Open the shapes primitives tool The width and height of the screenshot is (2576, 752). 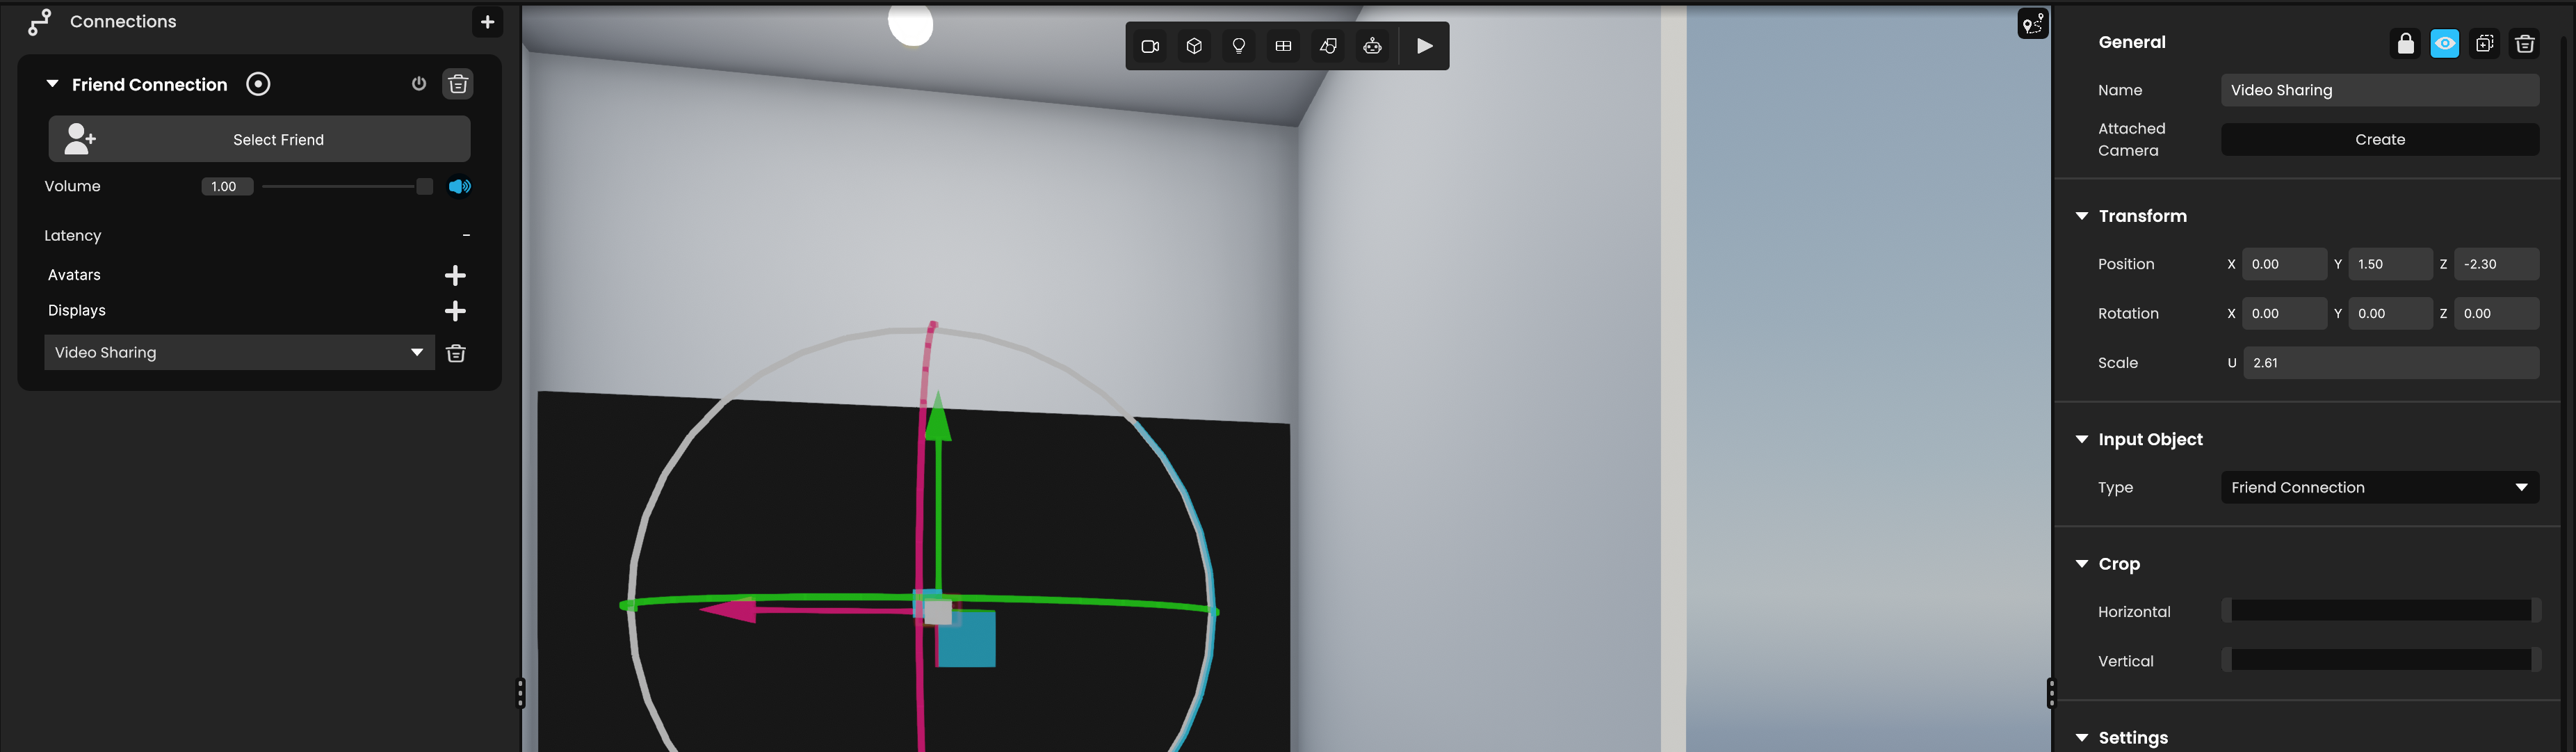coord(1328,46)
